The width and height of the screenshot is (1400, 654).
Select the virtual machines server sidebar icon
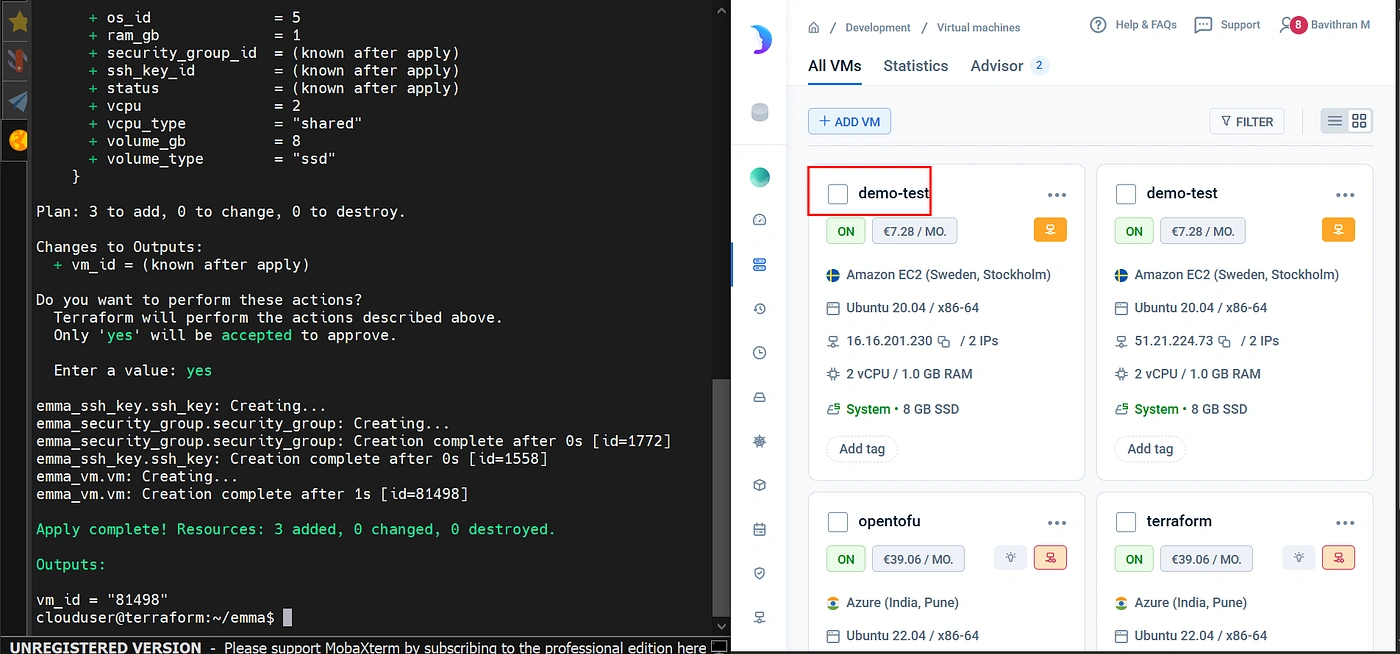(x=759, y=265)
